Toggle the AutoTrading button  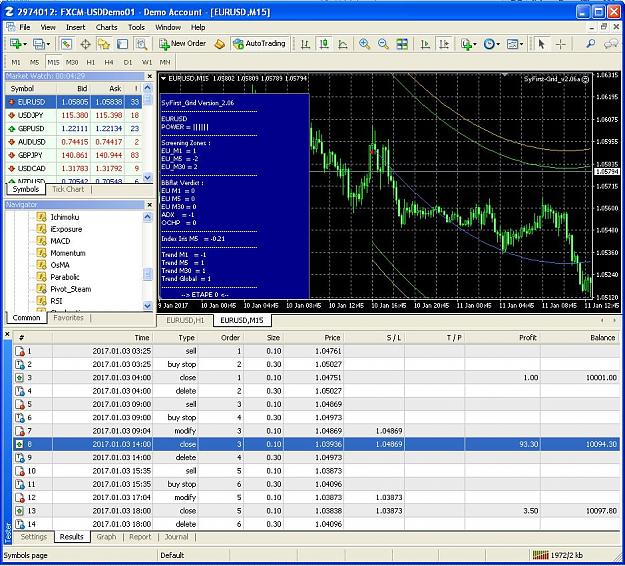[x=260, y=43]
